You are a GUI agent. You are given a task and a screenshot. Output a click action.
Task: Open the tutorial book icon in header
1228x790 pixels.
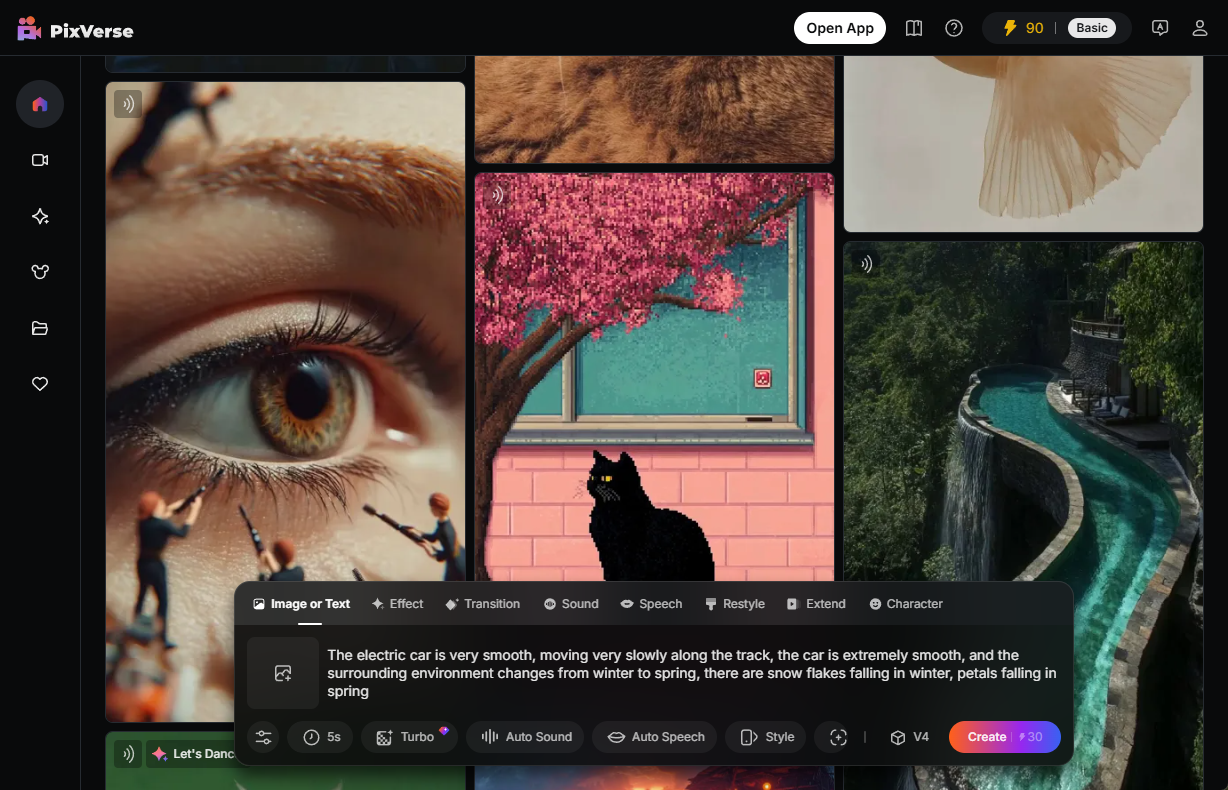(x=914, y=28)
